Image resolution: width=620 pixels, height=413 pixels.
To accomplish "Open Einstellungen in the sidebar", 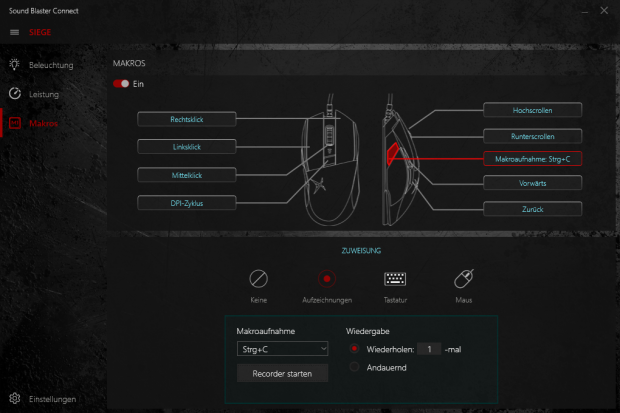I will click(52, 399).
